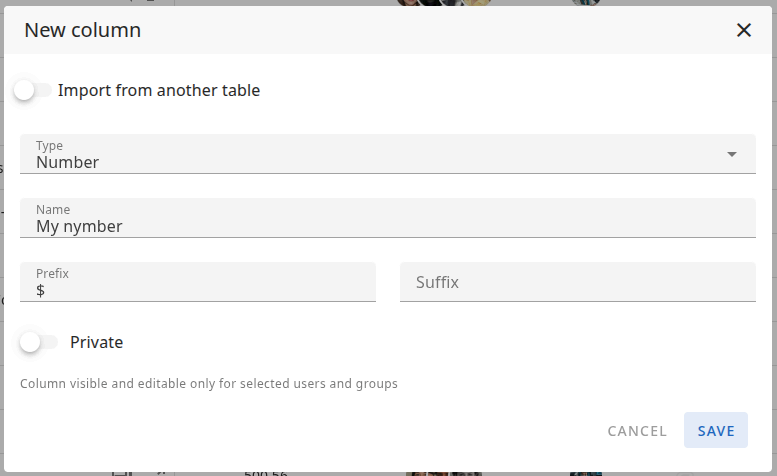777x476 pixels.
Task: Enable the Private column switch
Action: tap(38, 342)
